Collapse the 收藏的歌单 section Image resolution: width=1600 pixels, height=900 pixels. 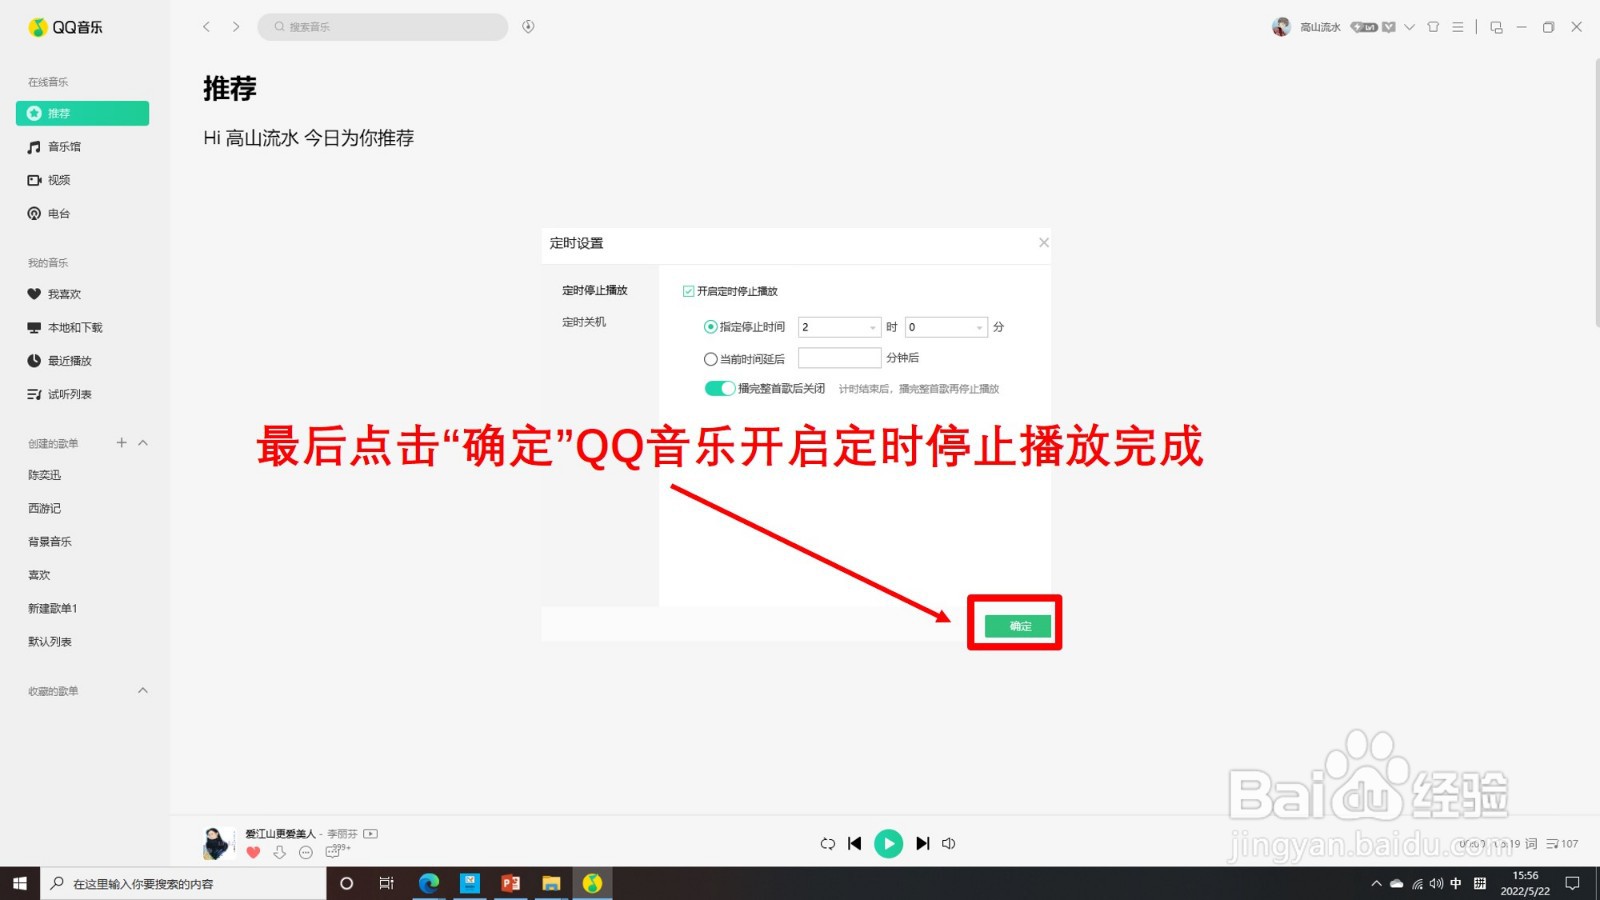tap(143, 690)
